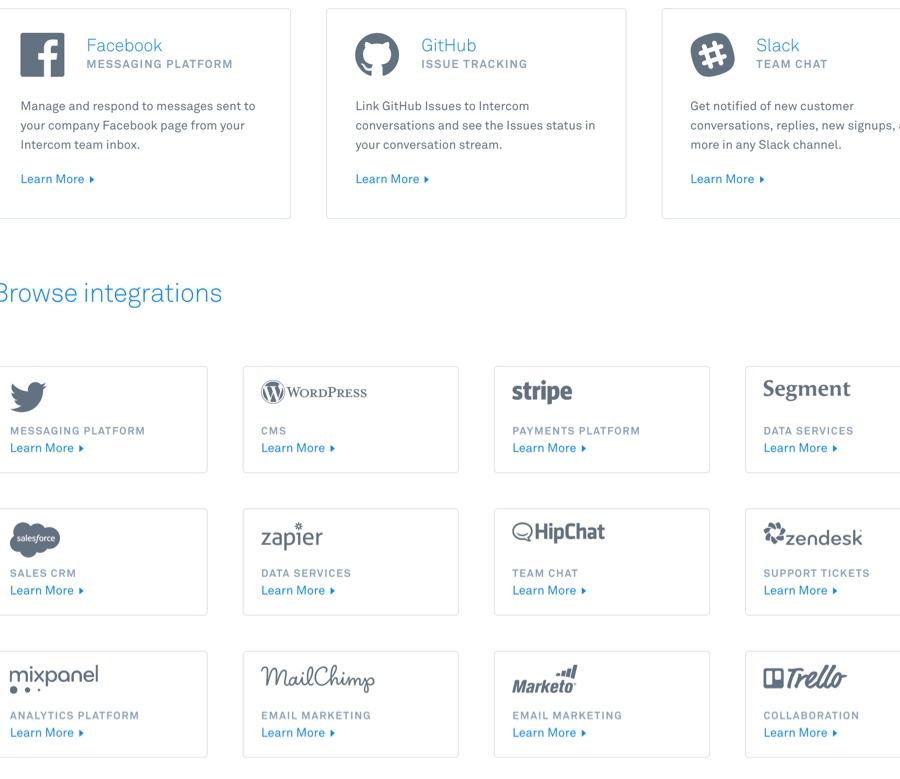This screenshot has height=779, width=900.
Task: Click the Segment logo
Action: [x=806, y=389]
